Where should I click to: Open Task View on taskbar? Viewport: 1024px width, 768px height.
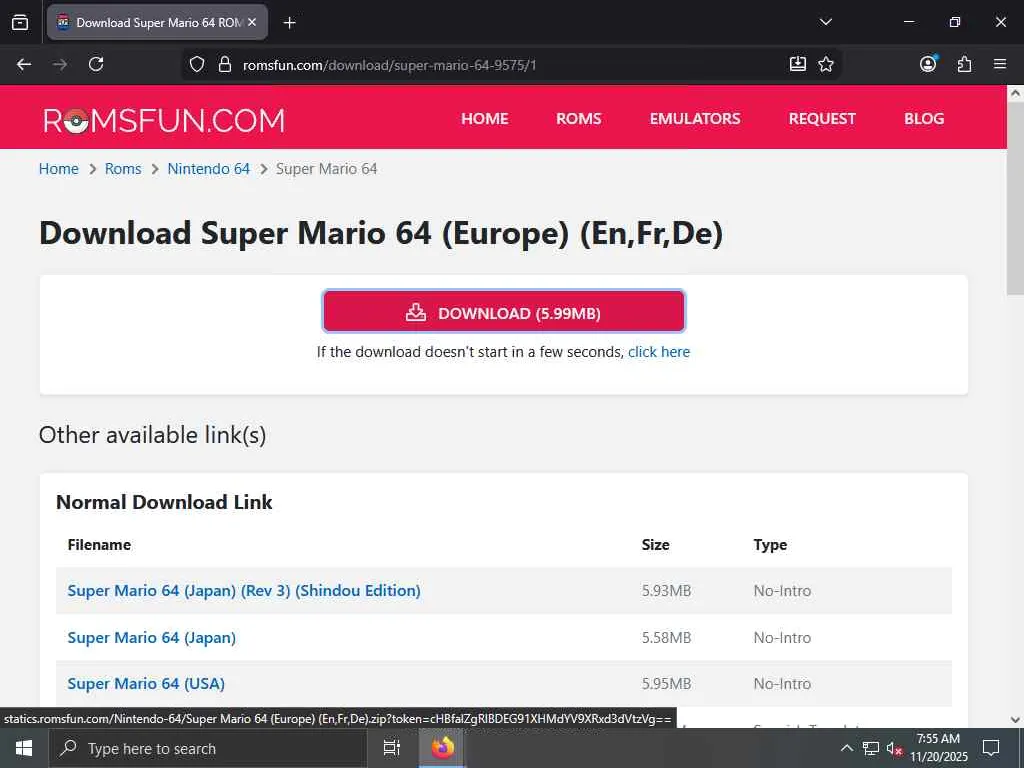pyautogui.click(x=391, y=748)
